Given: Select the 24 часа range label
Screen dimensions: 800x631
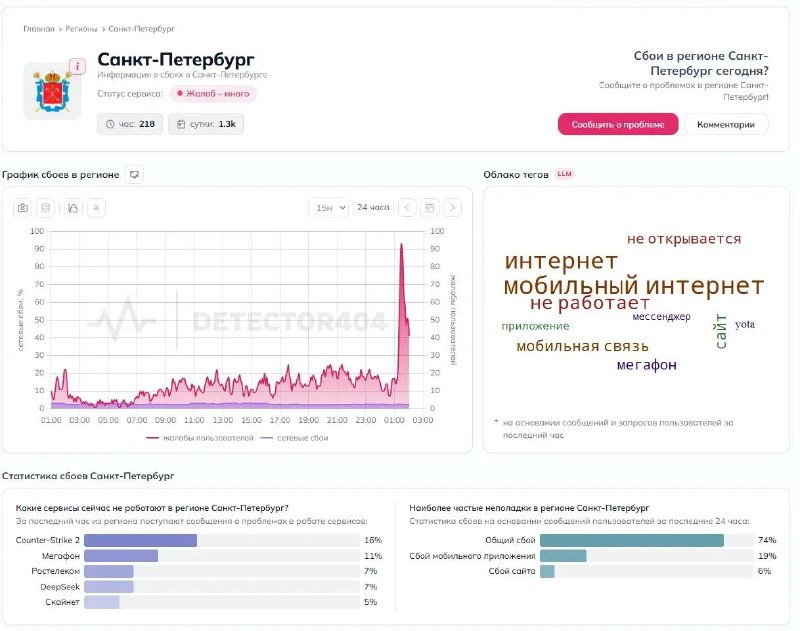Looking at the screenshot, I should [373, 207].
